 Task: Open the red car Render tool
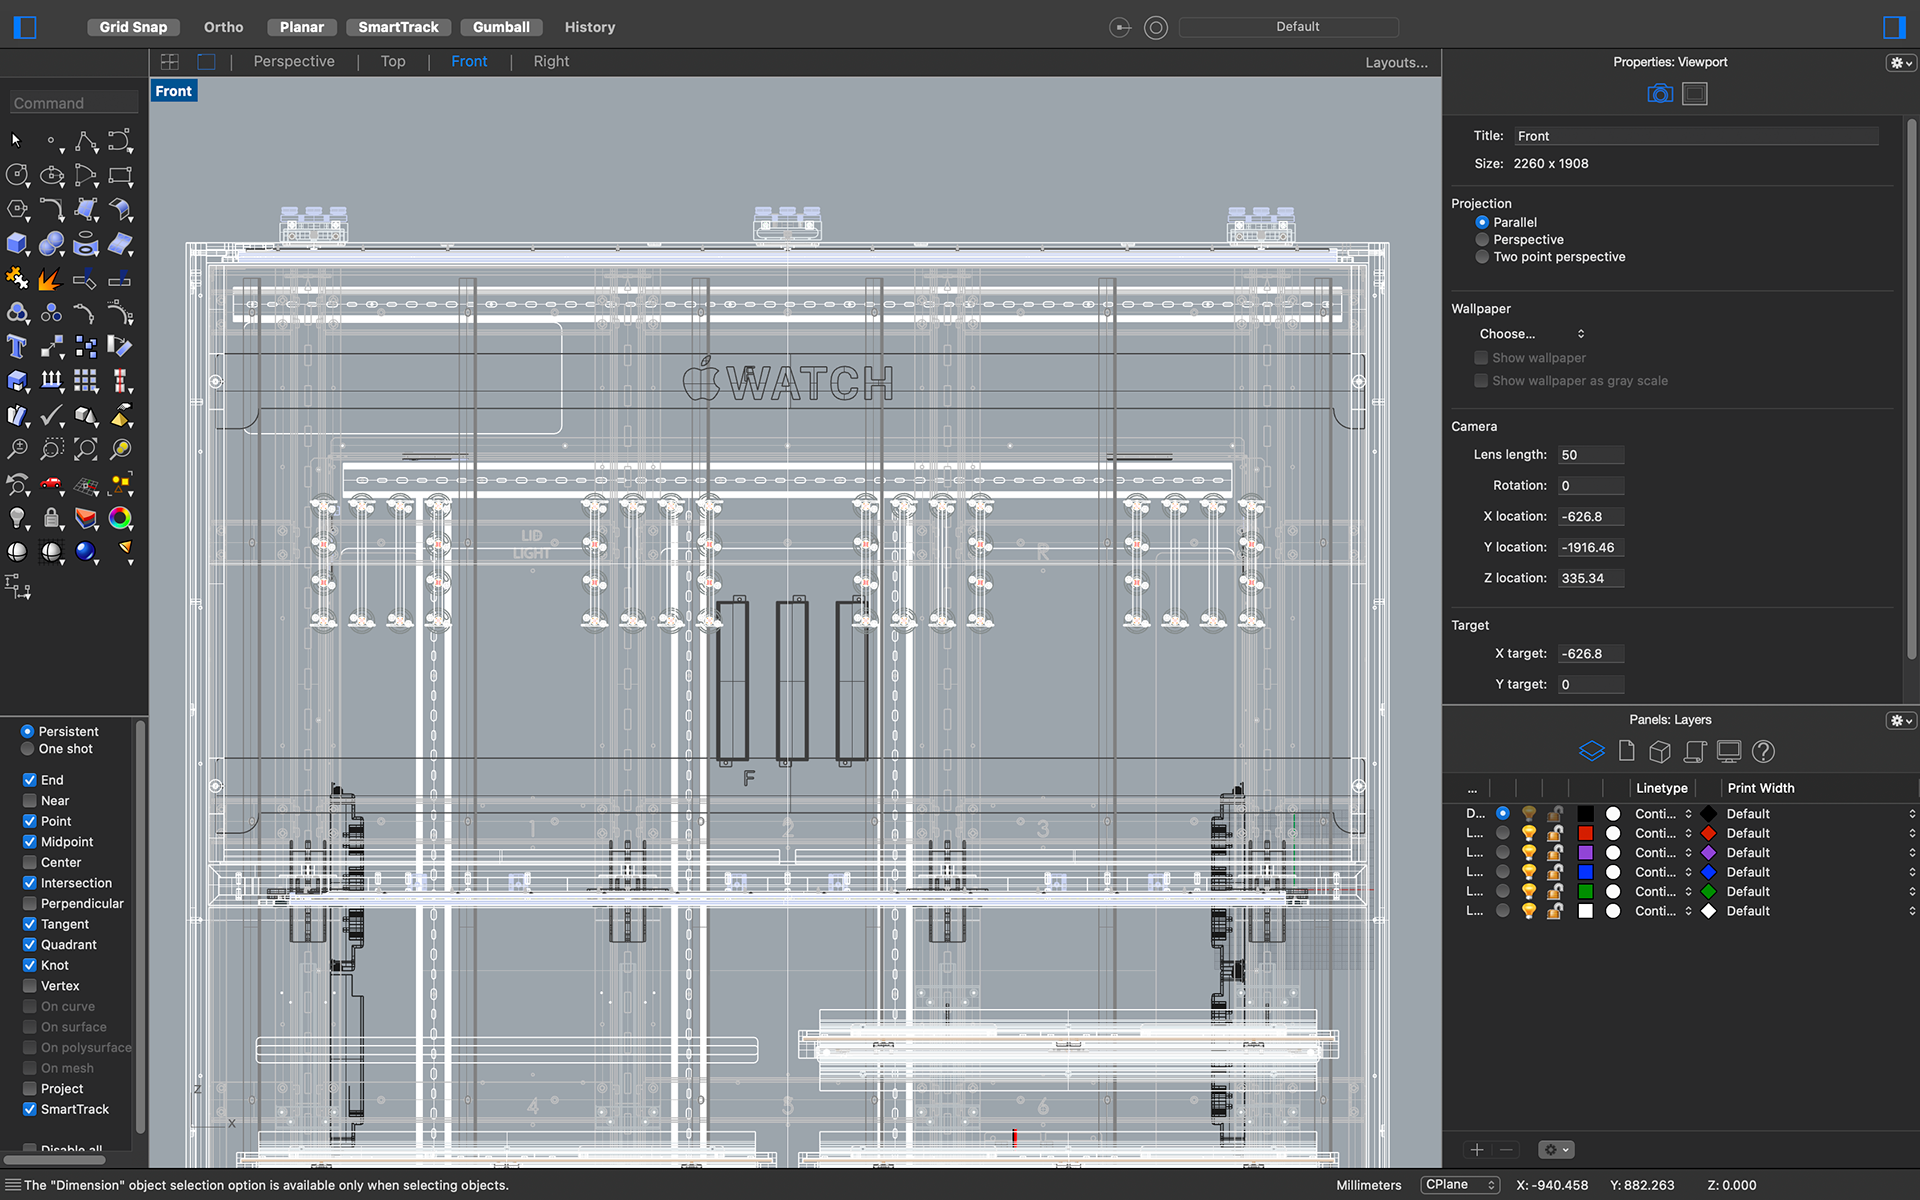click(51, 484)
